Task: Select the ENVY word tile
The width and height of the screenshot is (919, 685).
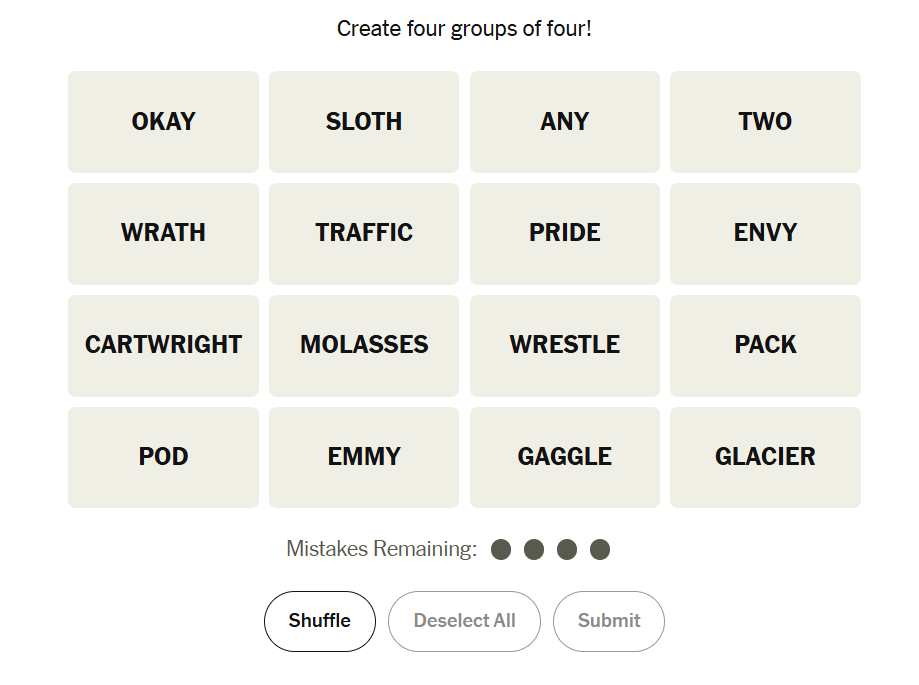Action: click(x=765, y=233)
